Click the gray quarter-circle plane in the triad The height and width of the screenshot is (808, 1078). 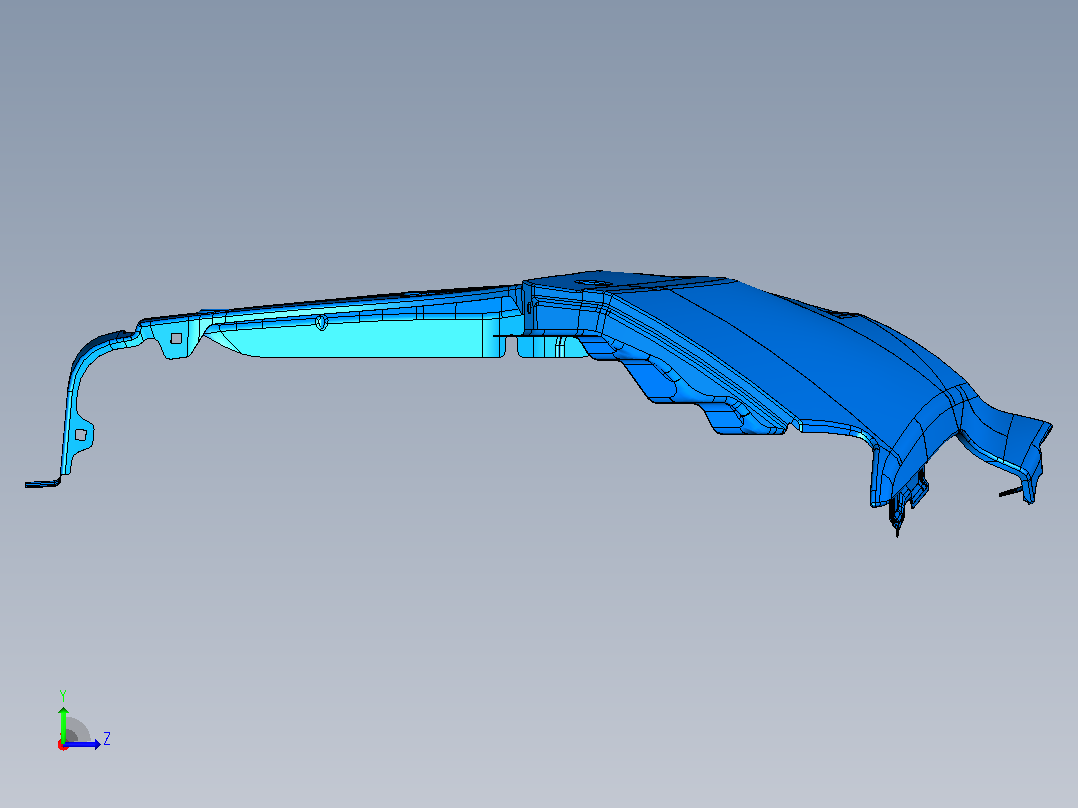[76, 732]
